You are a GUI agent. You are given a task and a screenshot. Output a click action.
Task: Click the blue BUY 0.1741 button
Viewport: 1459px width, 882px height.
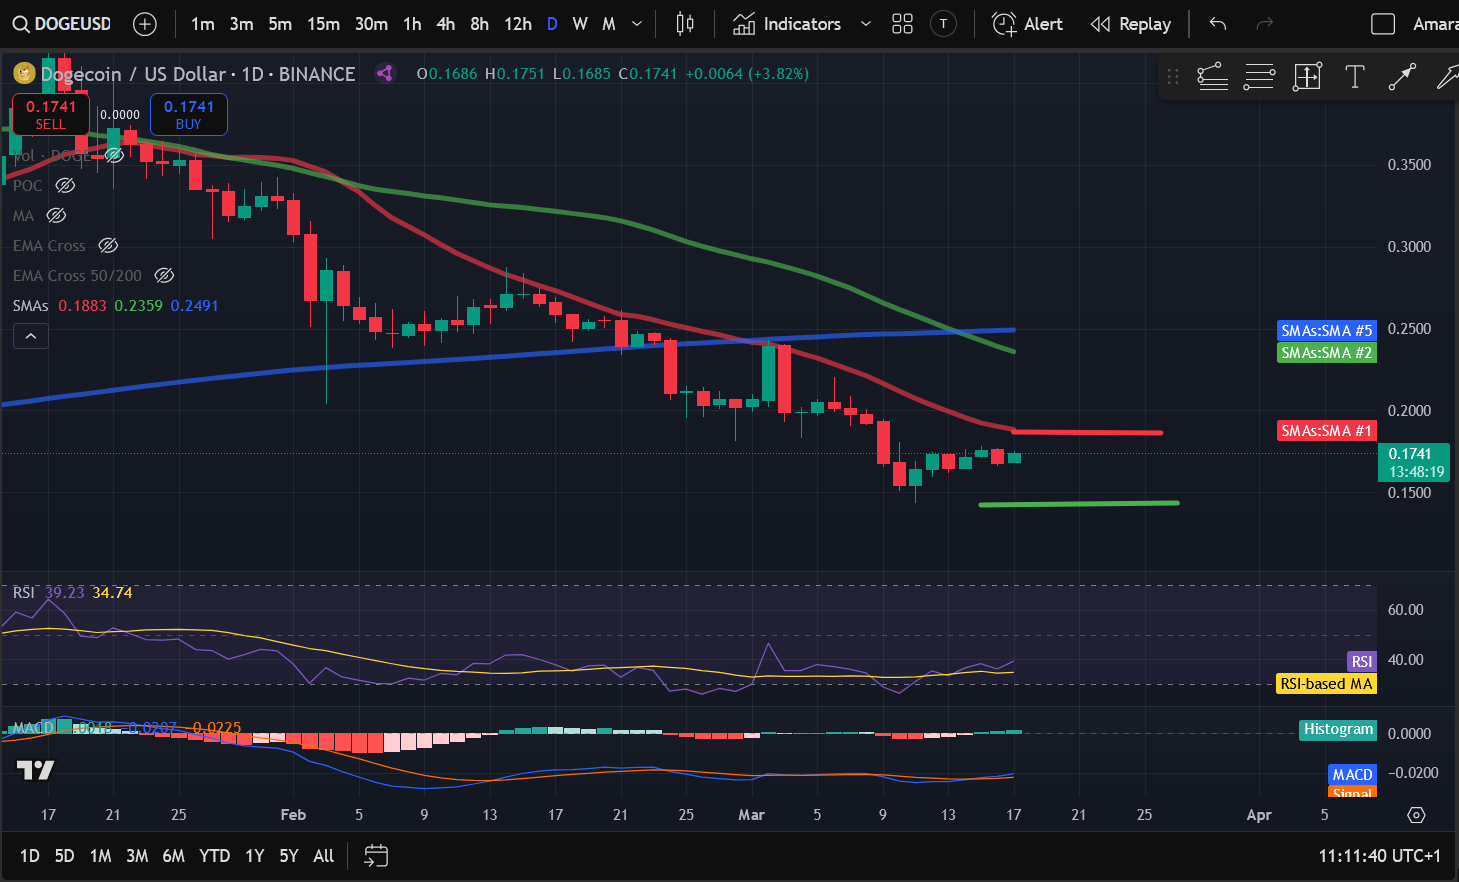coord(189,114)
